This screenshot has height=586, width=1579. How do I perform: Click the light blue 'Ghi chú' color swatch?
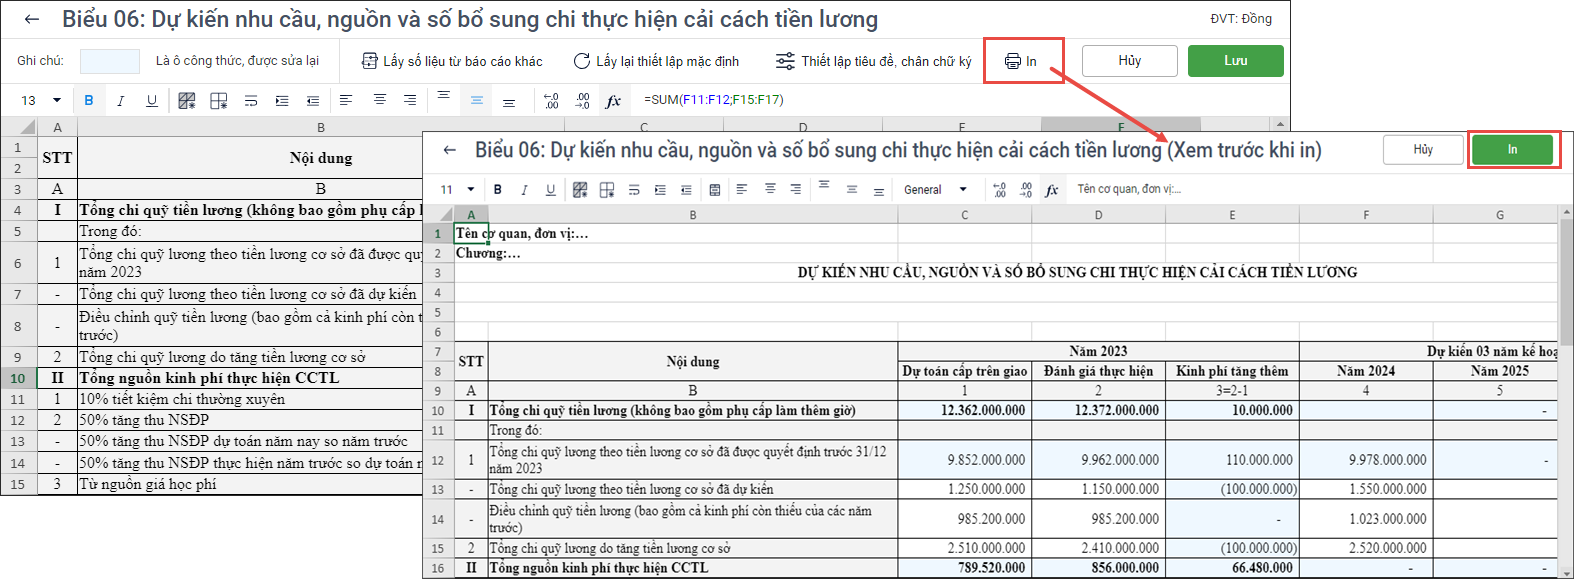tap(110, 61)
